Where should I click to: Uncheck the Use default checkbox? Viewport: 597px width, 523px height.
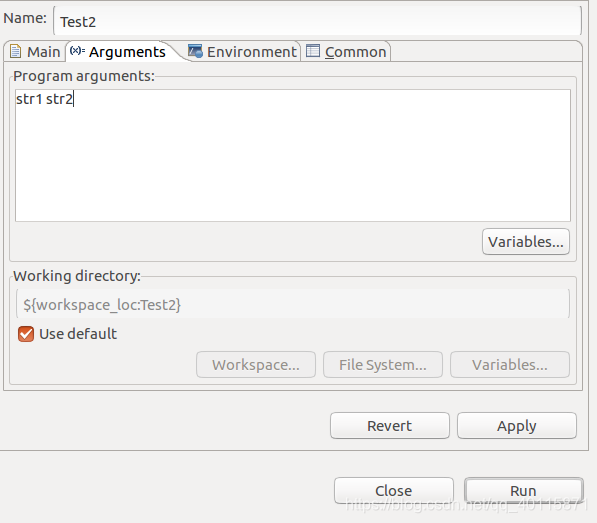[26, 334]
